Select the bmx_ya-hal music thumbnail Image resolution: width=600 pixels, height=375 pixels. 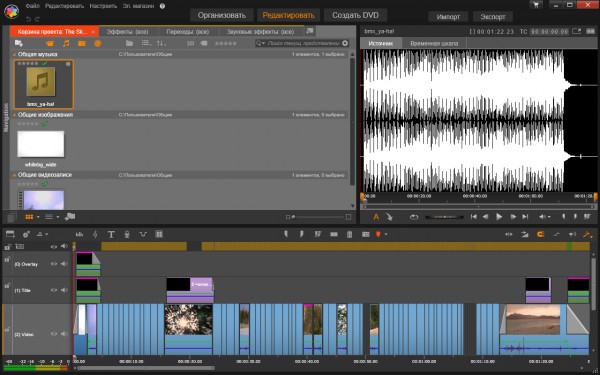point(43,84)
